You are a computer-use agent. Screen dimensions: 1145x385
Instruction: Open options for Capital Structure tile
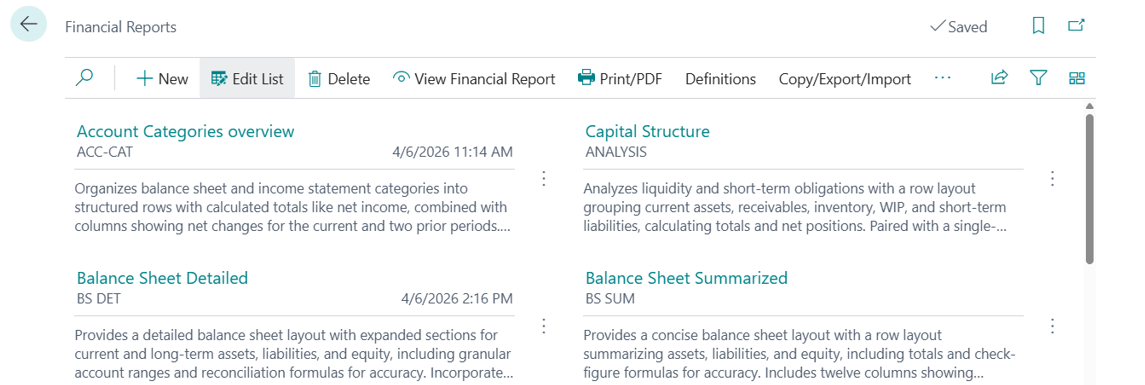(1052, 178)
